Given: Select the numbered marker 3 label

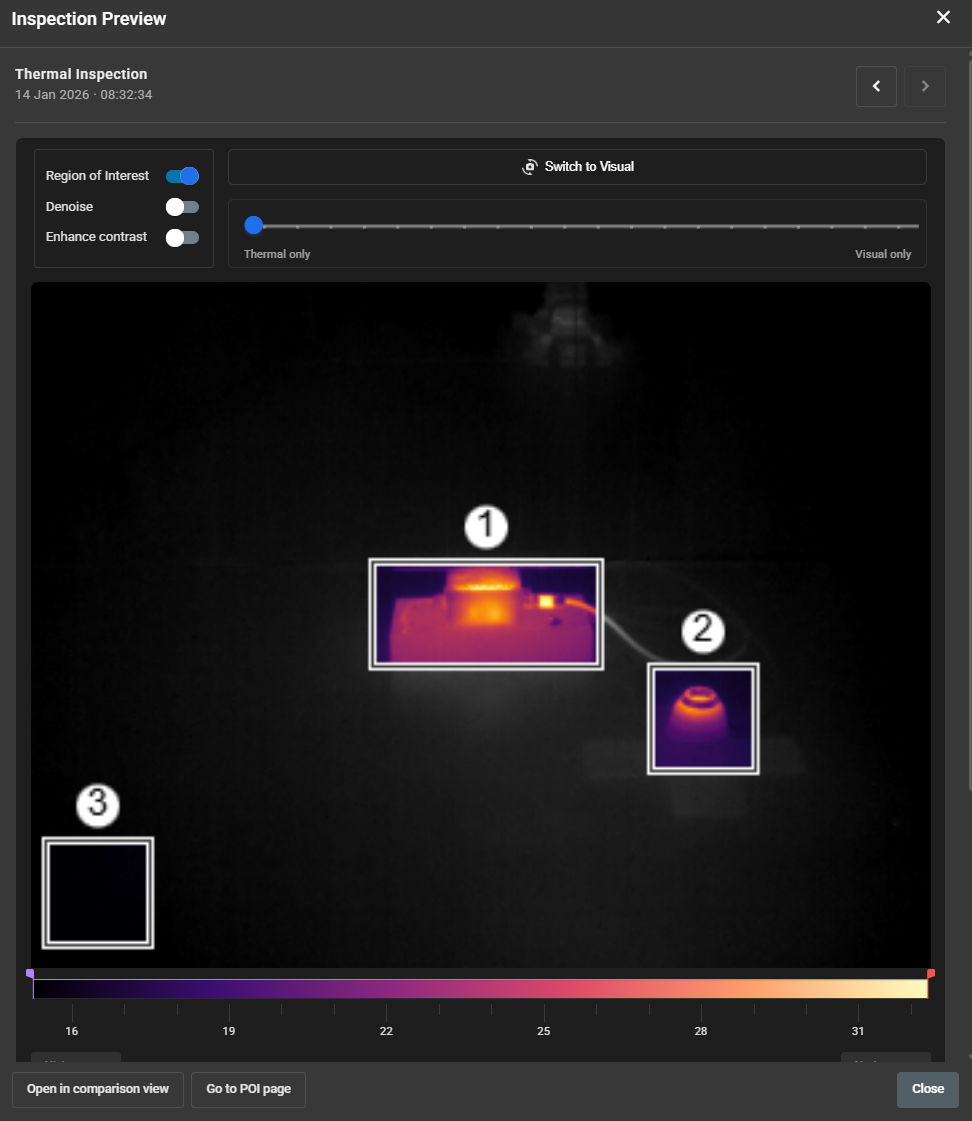Looking at the screenshot, I should pos(98,805).
